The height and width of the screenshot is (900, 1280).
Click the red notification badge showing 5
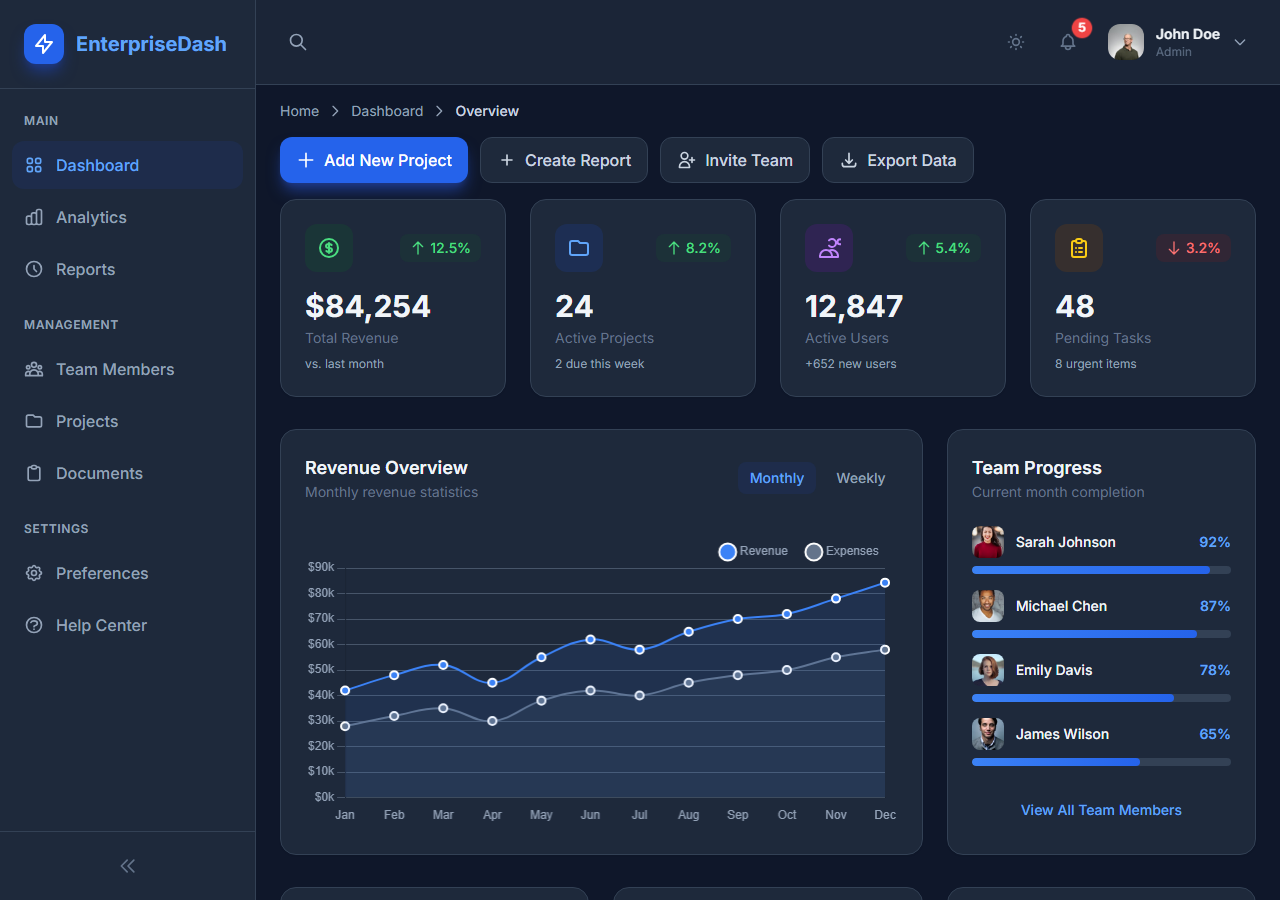click(1082, 28)
